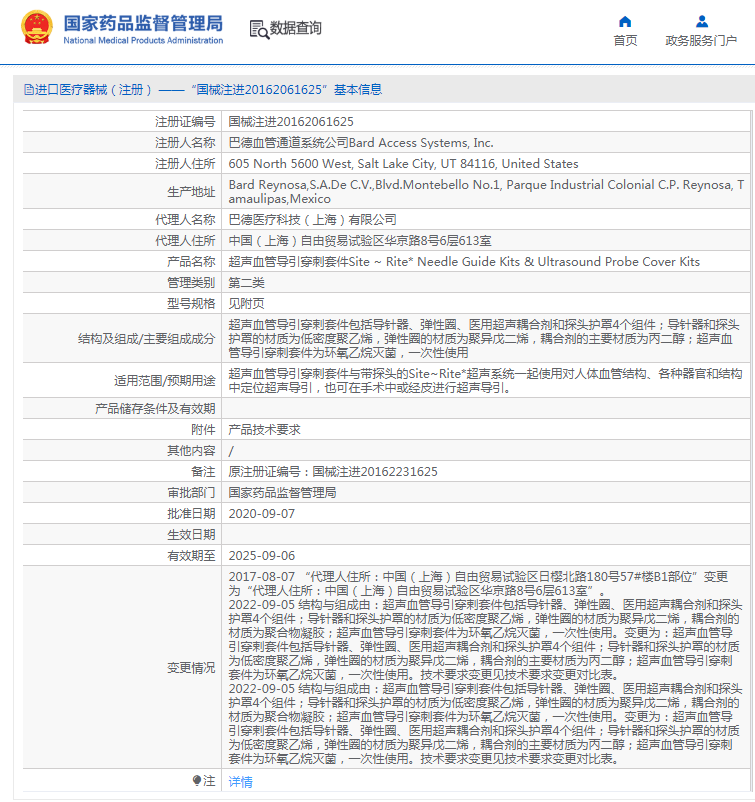755x802 pixels.
Task: Click the 产品储存条件及有效期 label
Action: (x=155, y=409)
